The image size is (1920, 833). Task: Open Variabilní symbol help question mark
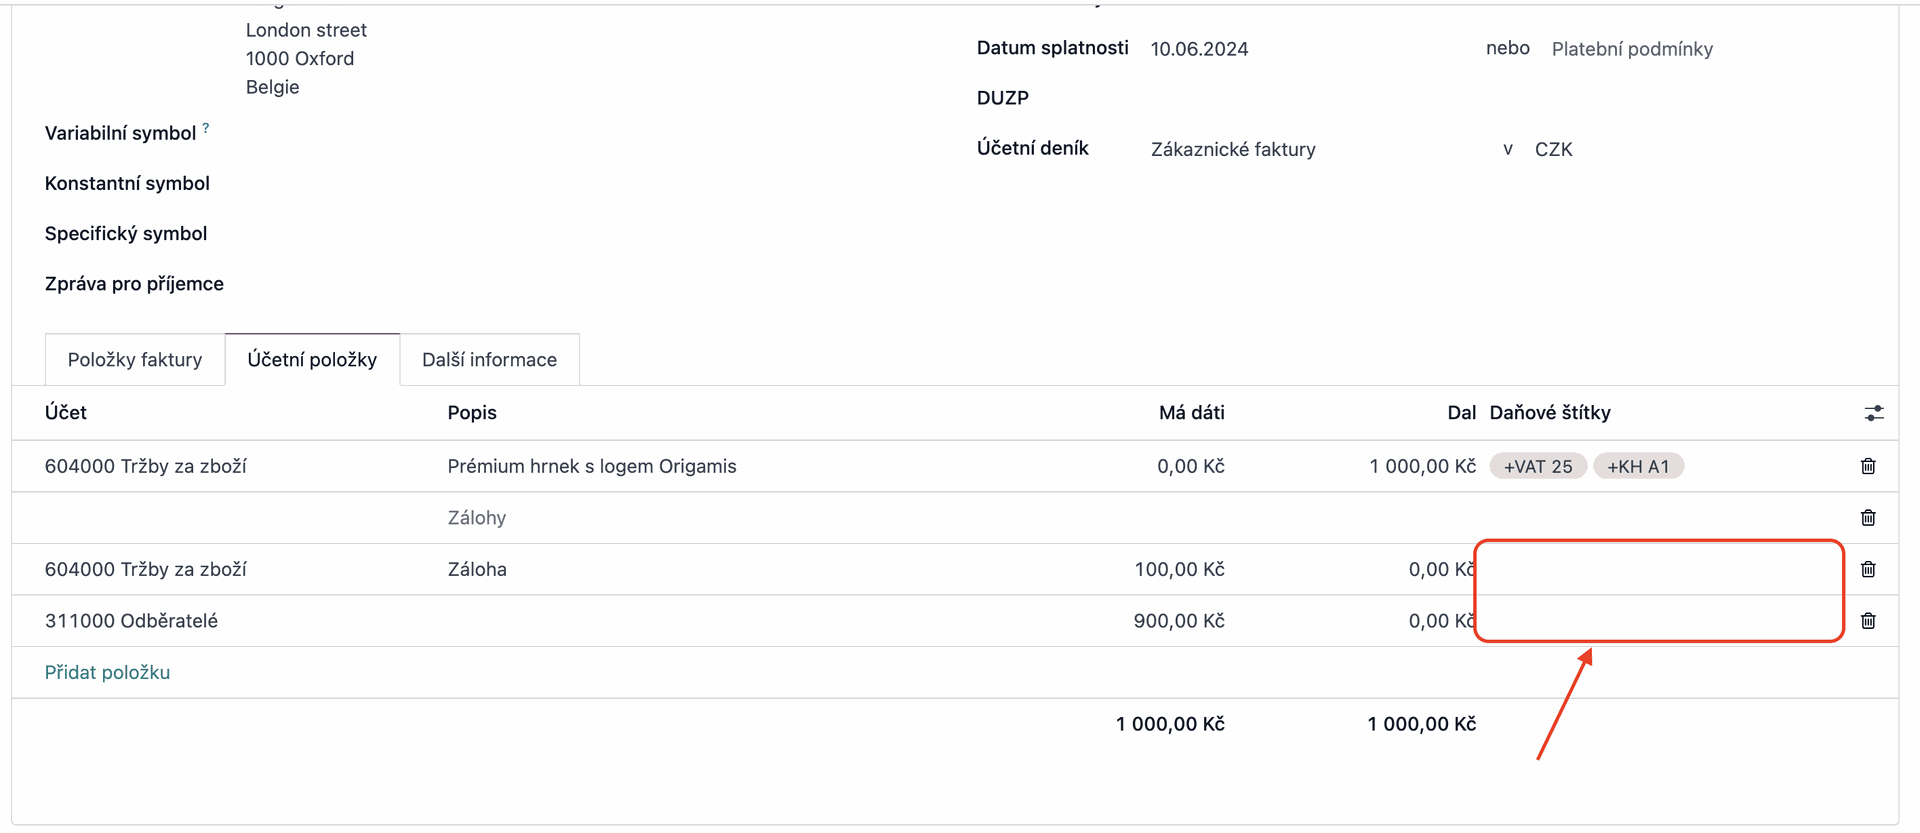click(206, 128)
